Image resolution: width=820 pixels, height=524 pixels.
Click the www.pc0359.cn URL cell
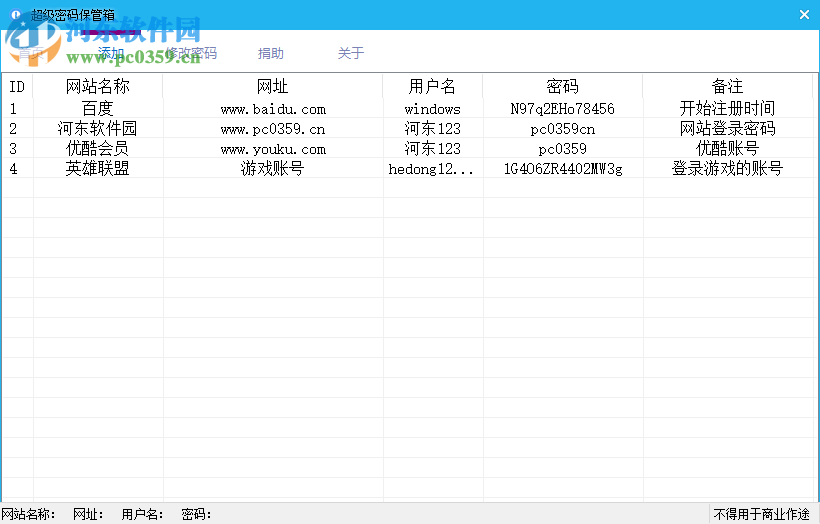(273, 129)
